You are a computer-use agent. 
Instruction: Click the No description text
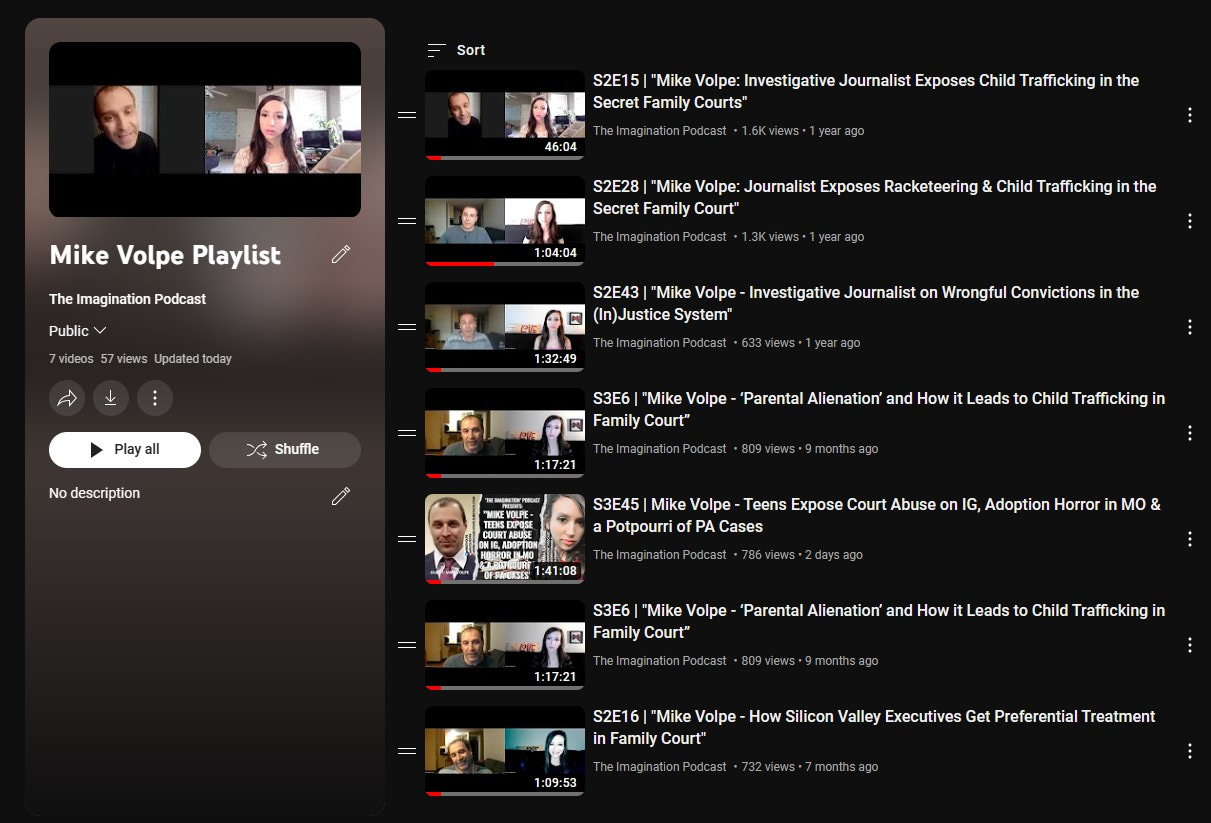(x=95, y=493)
